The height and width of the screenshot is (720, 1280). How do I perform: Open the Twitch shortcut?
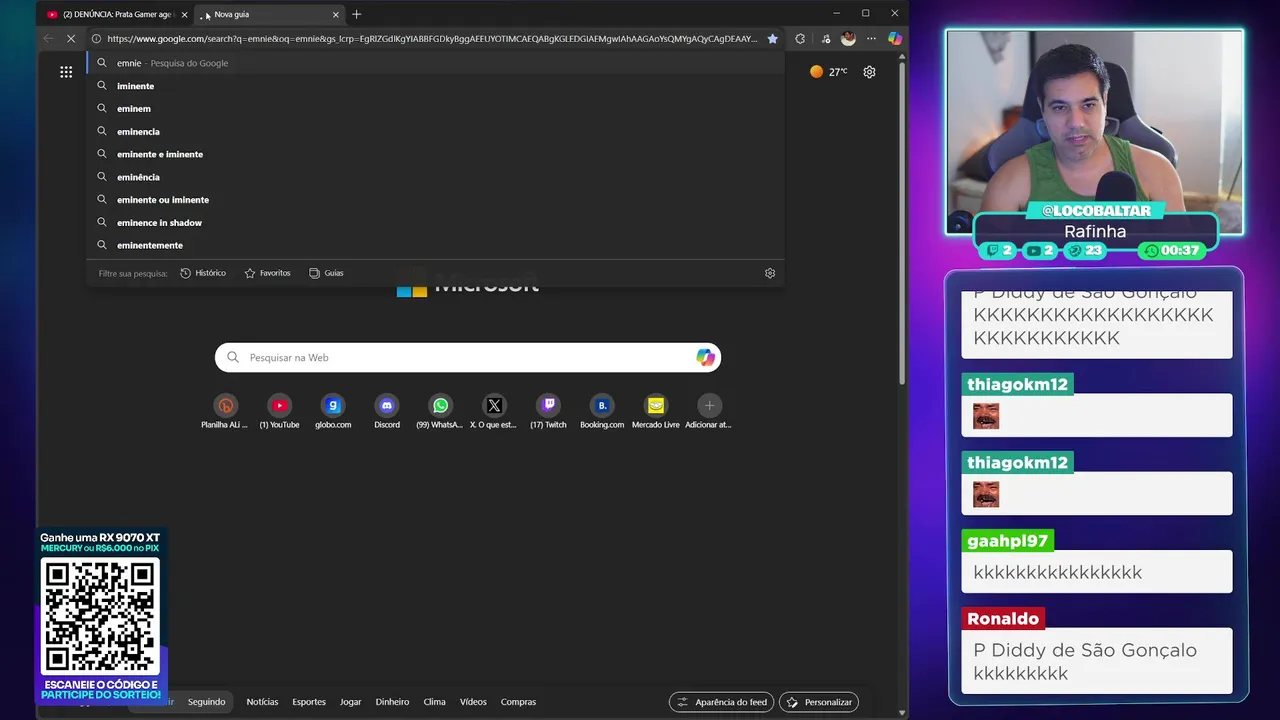tap(548, 411)
